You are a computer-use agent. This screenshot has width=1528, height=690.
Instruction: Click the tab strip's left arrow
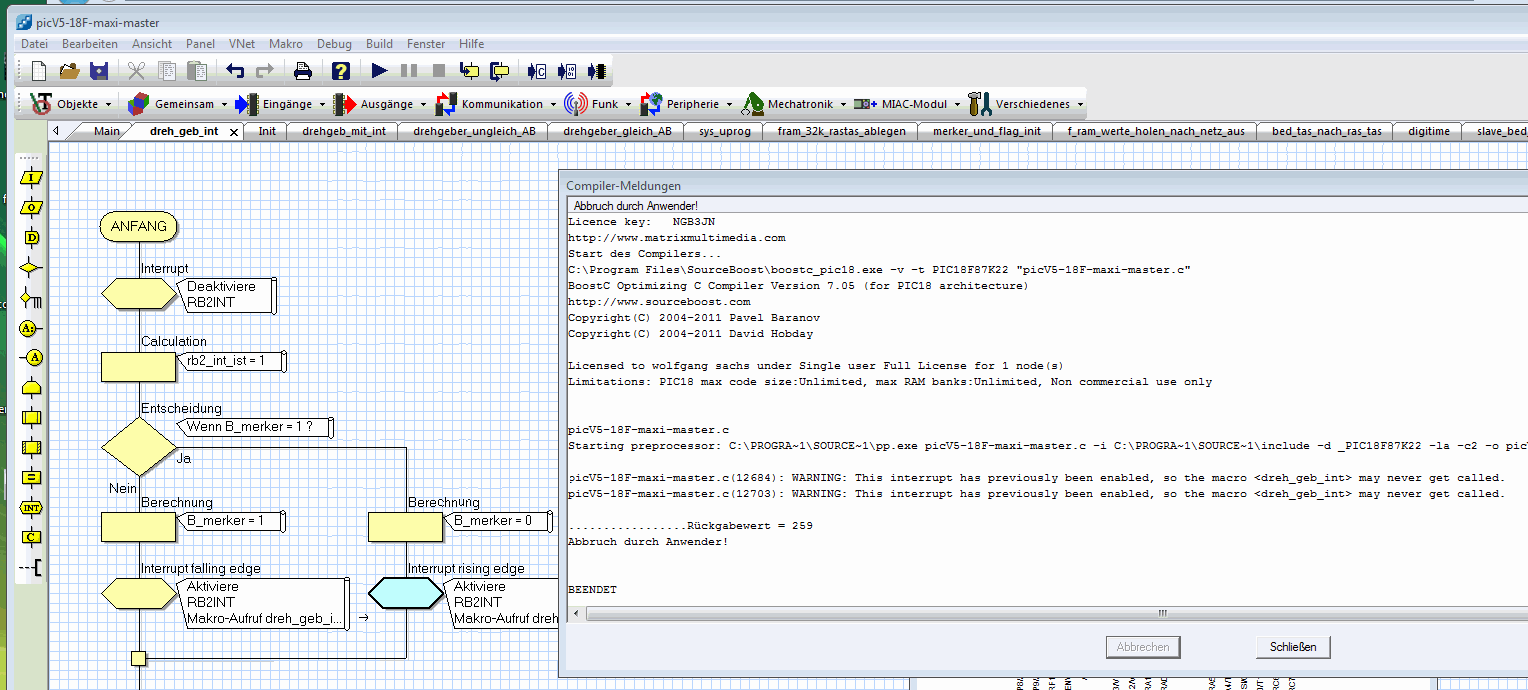coord(56,131)
